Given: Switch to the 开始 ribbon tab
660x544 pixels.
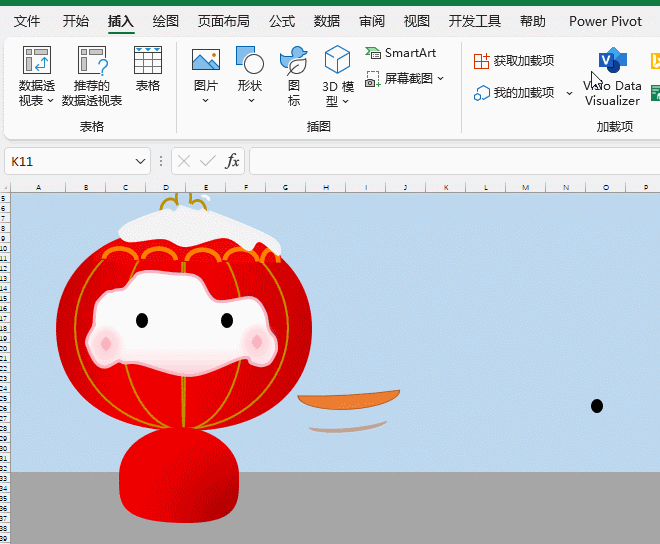Looking at the screenshot, I should pyautogui.click(x=76, y=21).
